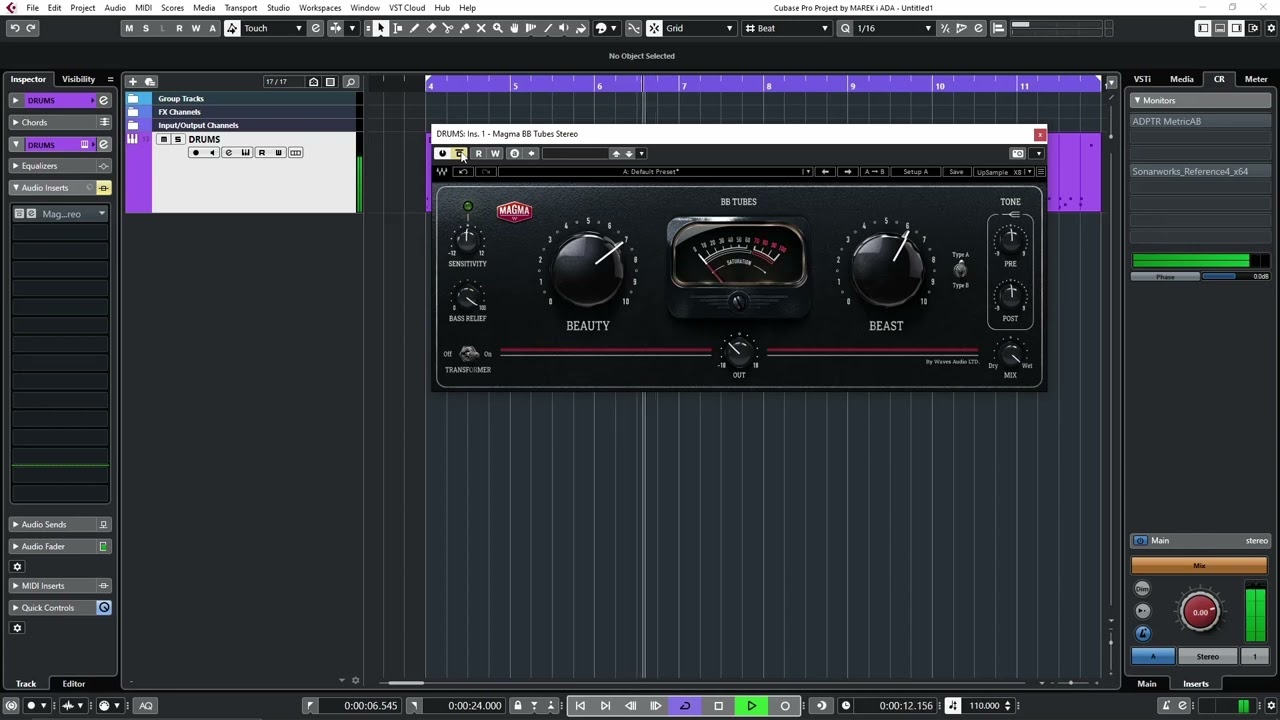
Task: Toggle global Mute M state button
Action: (129, 28)
